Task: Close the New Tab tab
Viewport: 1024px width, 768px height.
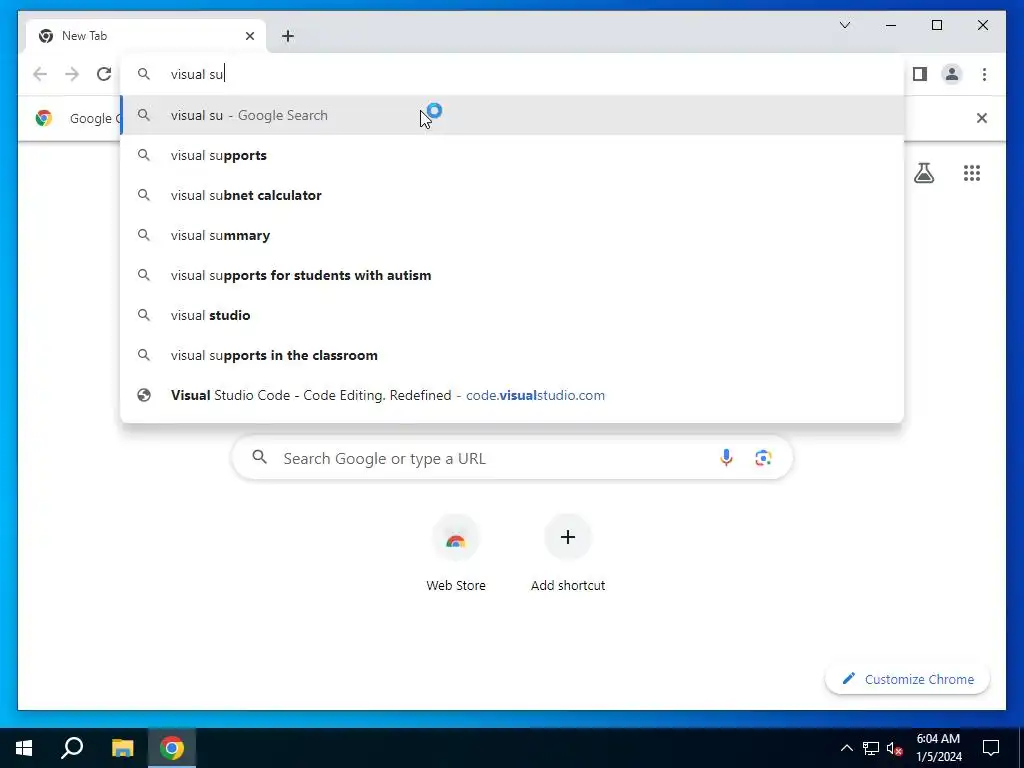Action: point(250,36)
